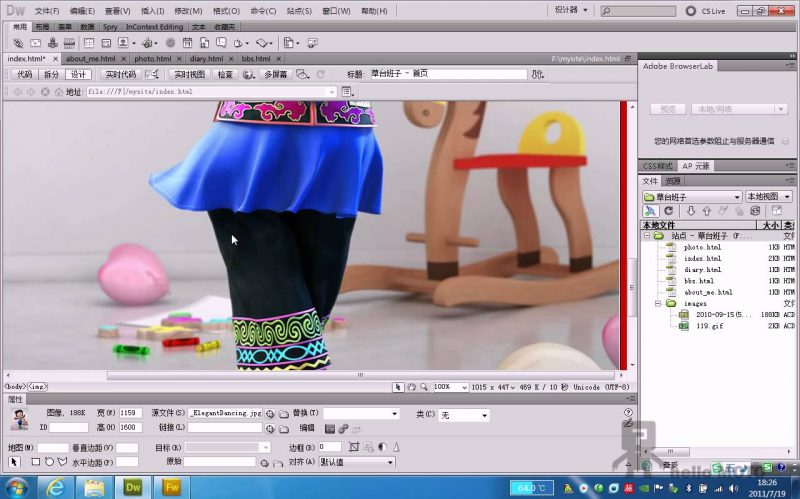This screenshot has height=499, width=800.
Task: Click the connect to remote server icon
Action: [x=650, y=211]
